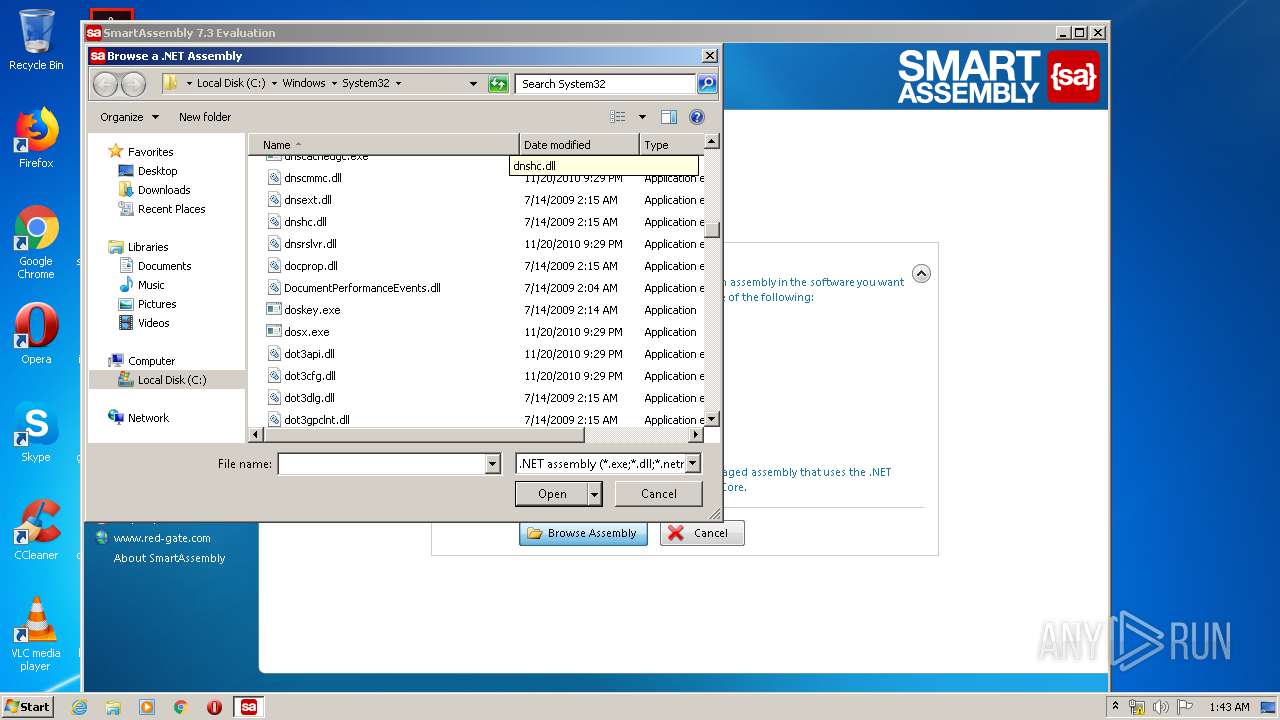Select Pictures library

[x=157, y=304]
